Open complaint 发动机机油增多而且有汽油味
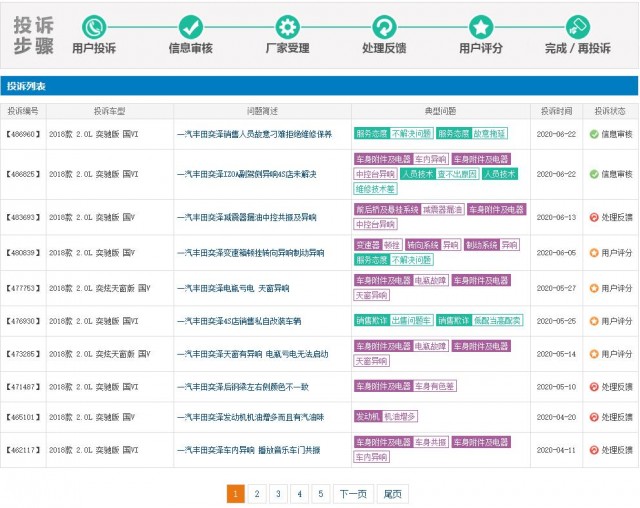 (251, 417)
